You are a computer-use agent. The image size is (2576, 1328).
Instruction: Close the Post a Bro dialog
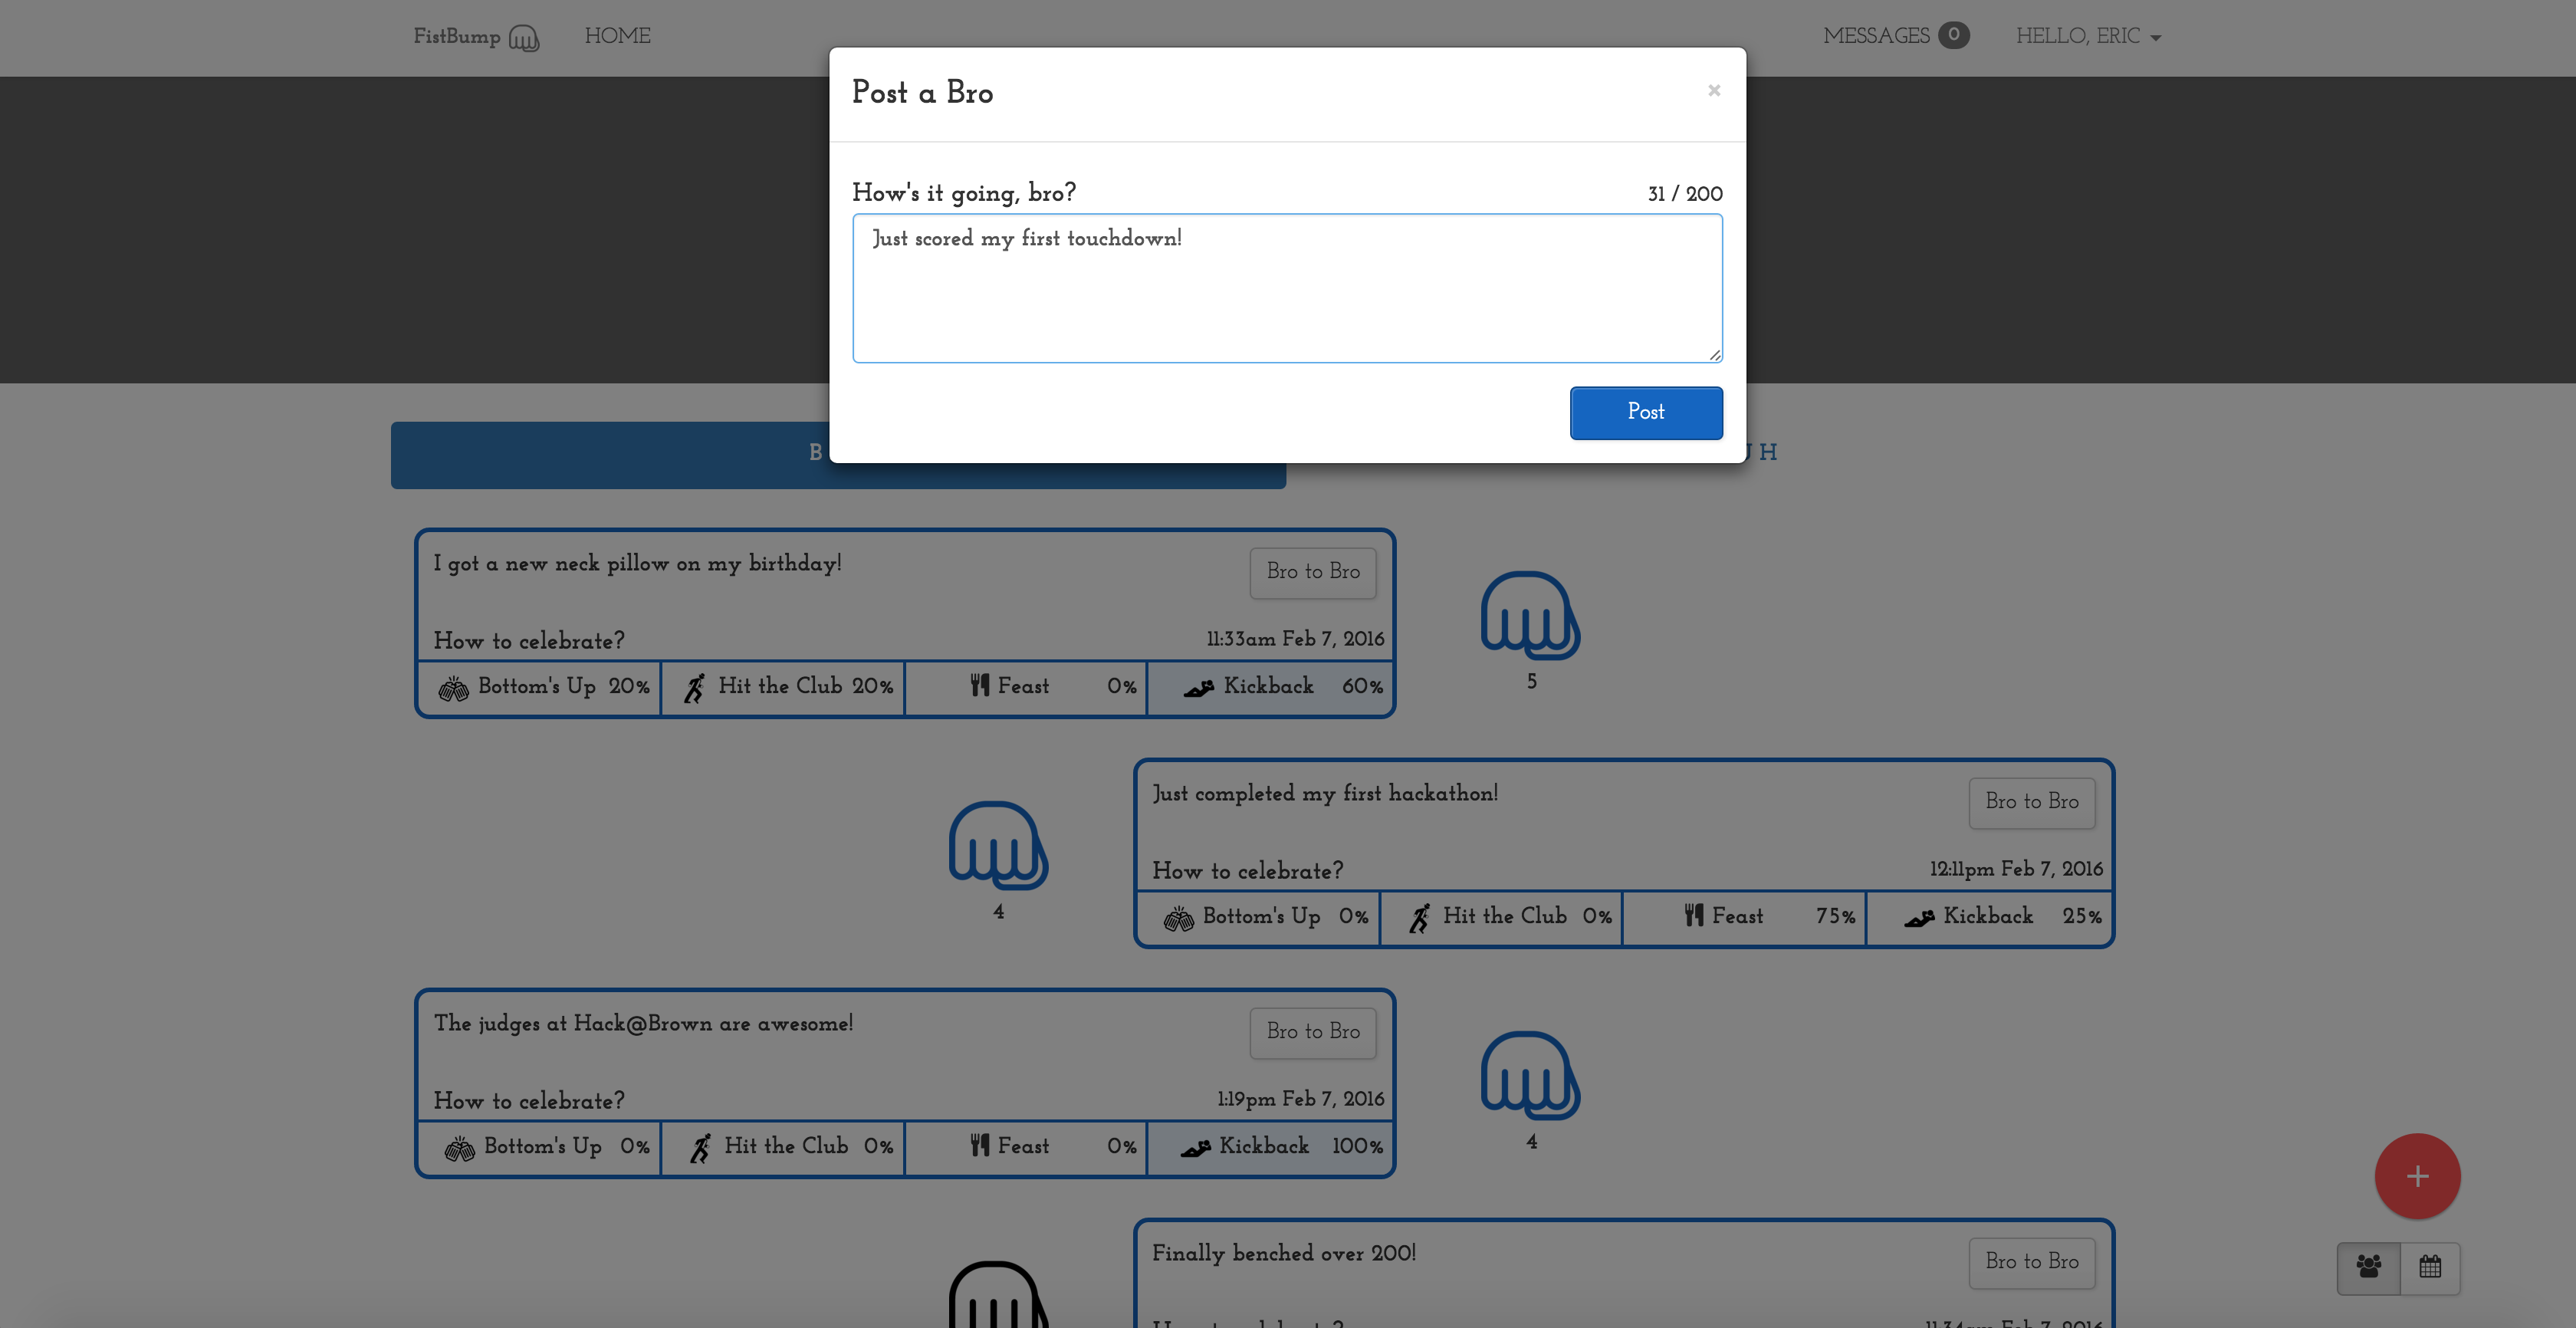pos(1714,91)
